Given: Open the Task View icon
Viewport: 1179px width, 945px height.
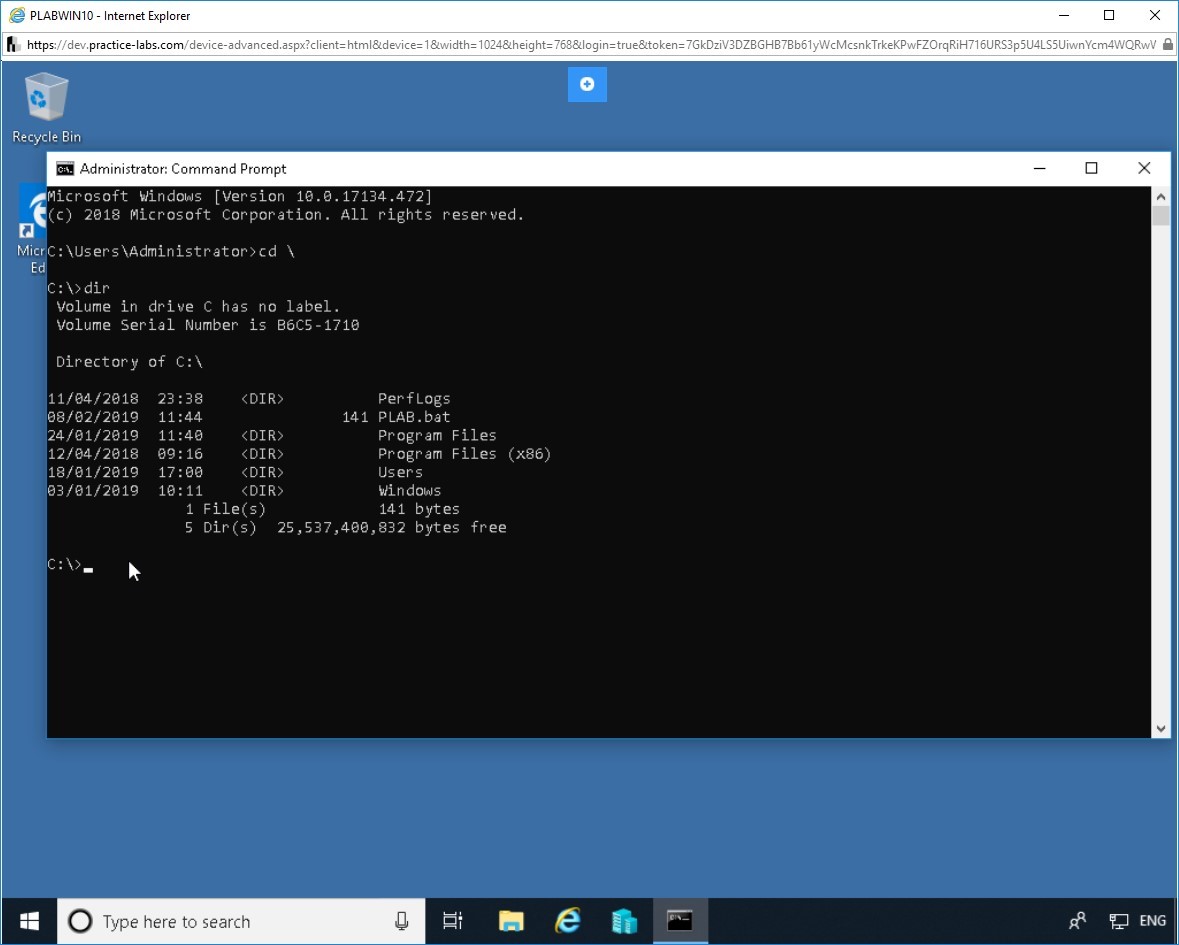Looking at the screenshot, I should coord(453,921).
